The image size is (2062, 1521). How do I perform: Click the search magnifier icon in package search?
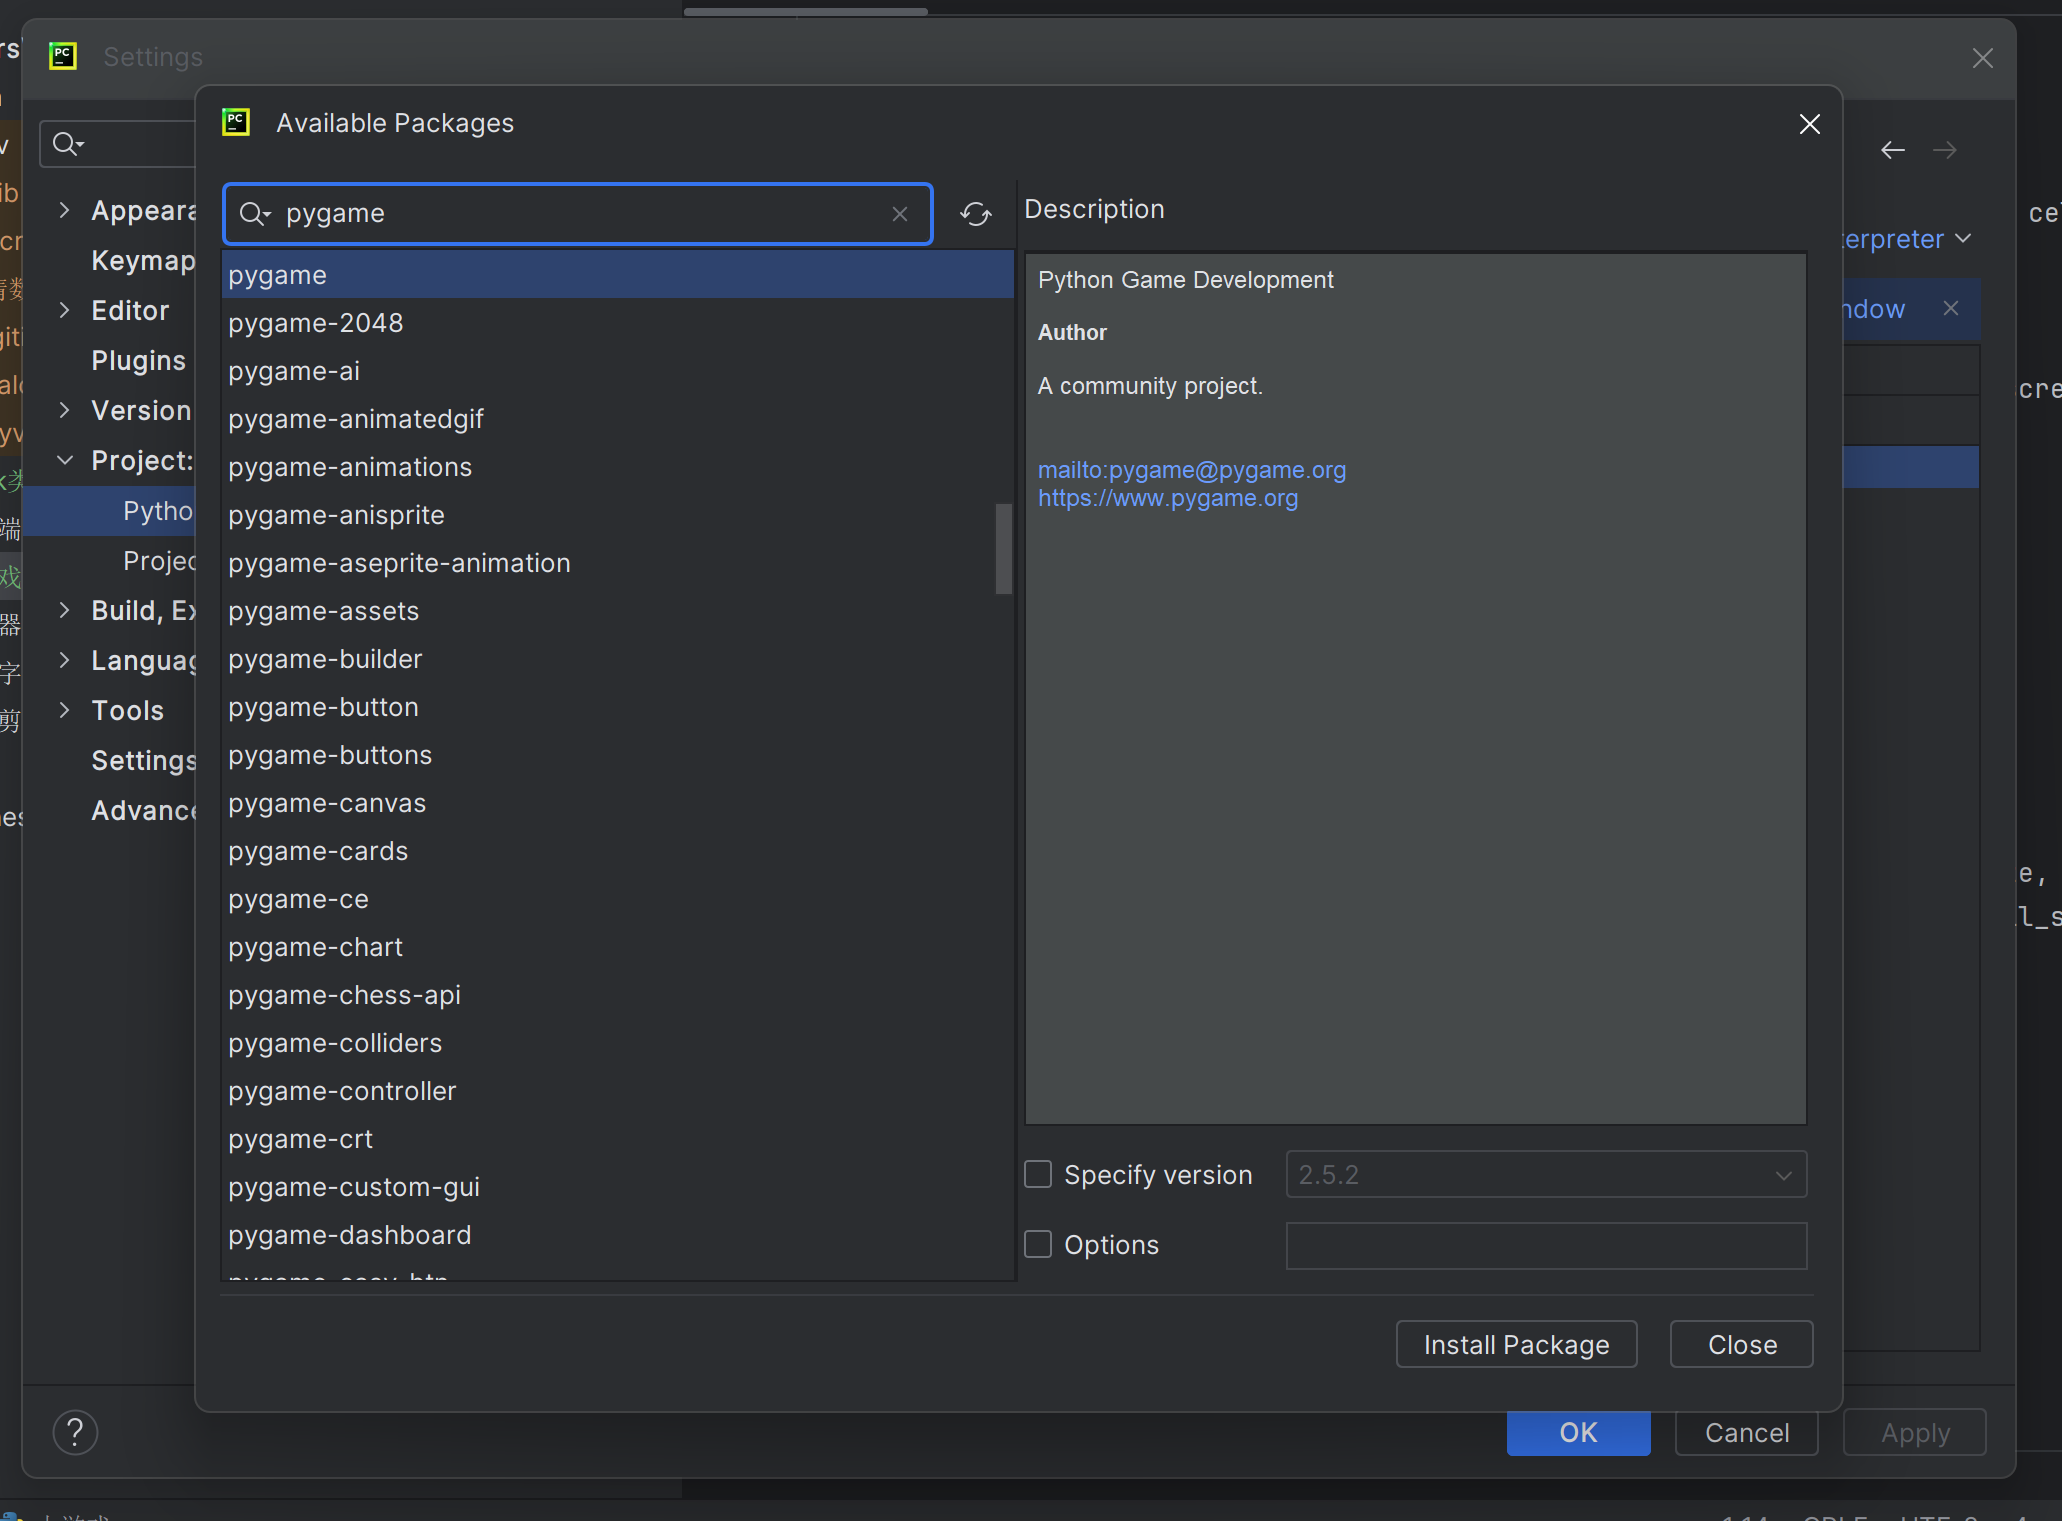[x=255, y=214]
